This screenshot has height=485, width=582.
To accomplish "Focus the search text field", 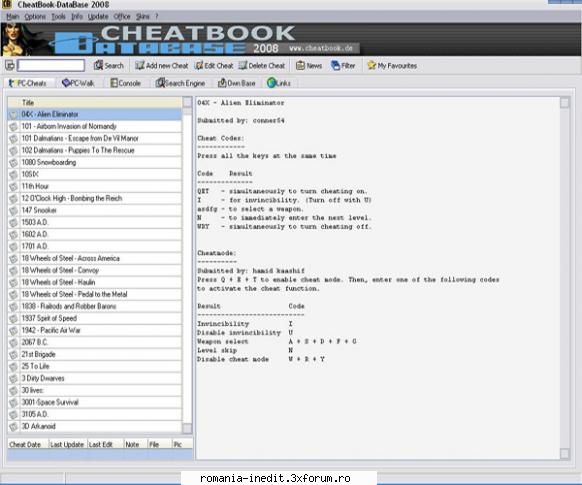I will [x=51, y=66].
